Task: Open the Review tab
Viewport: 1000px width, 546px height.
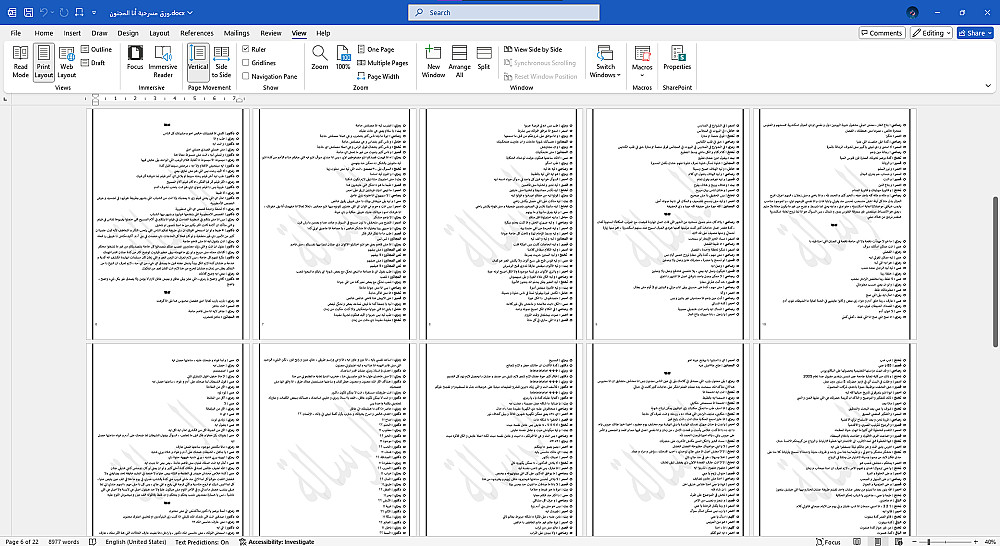Action: coord(270,33)
